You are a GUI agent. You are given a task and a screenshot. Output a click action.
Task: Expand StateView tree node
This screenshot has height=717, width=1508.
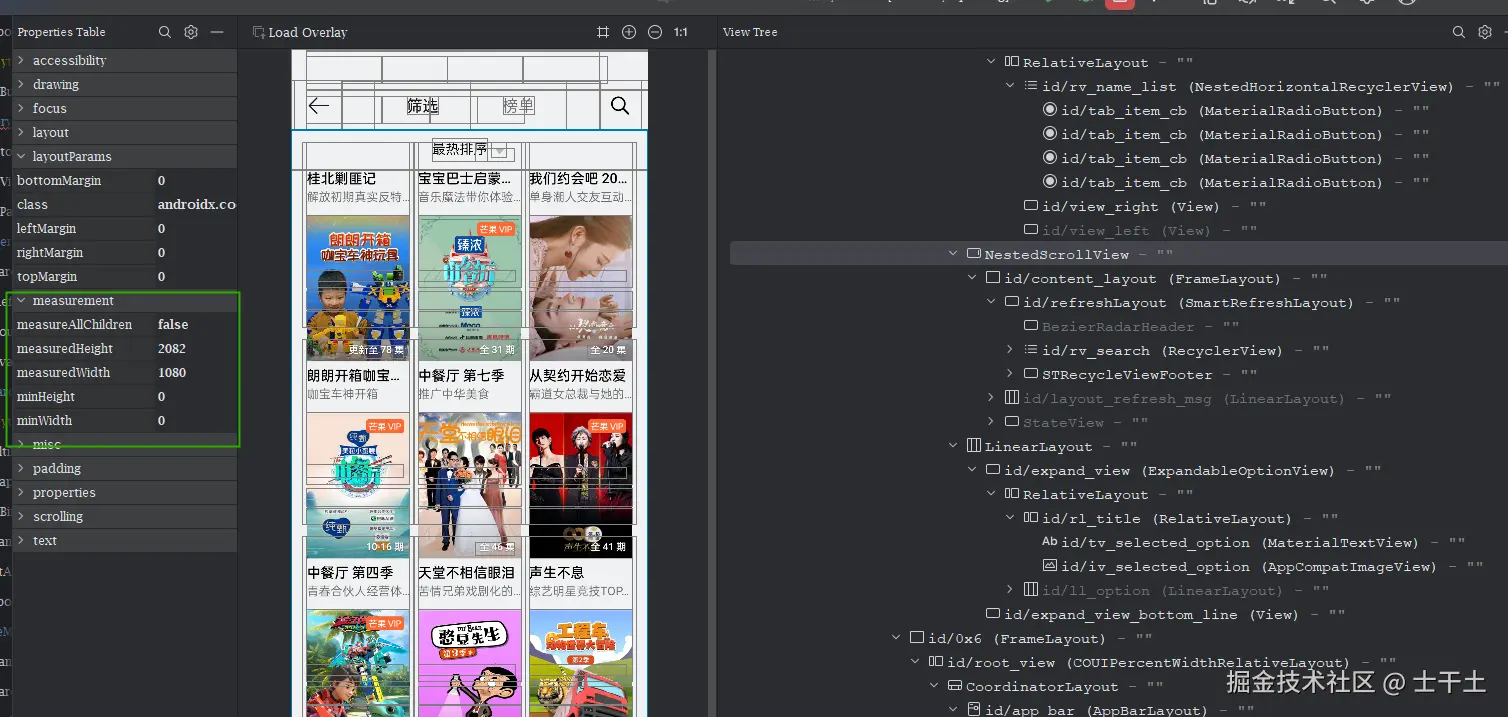pos(991,423)
